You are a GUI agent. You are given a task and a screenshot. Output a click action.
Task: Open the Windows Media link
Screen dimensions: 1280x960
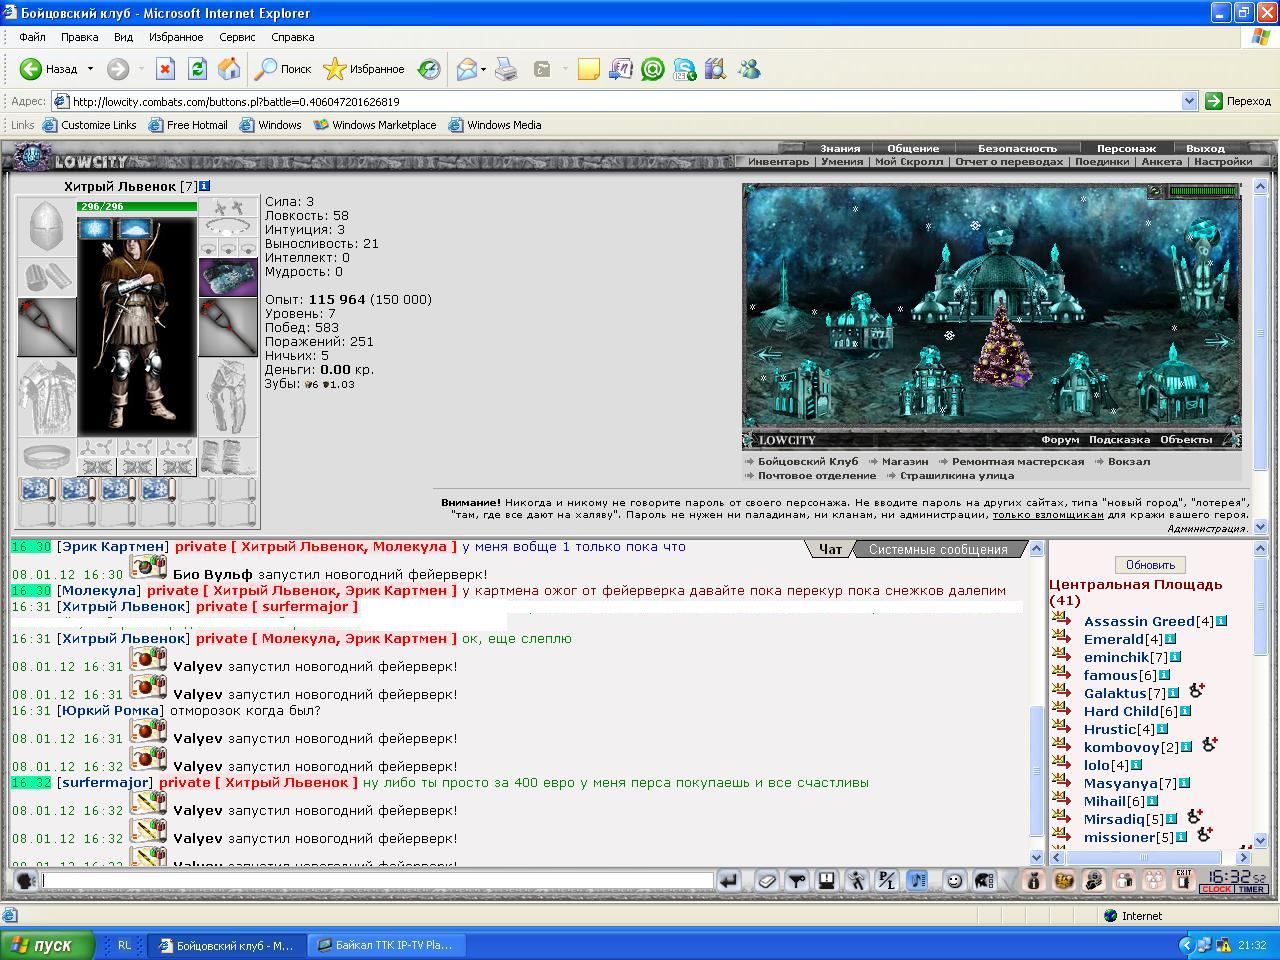495,125
